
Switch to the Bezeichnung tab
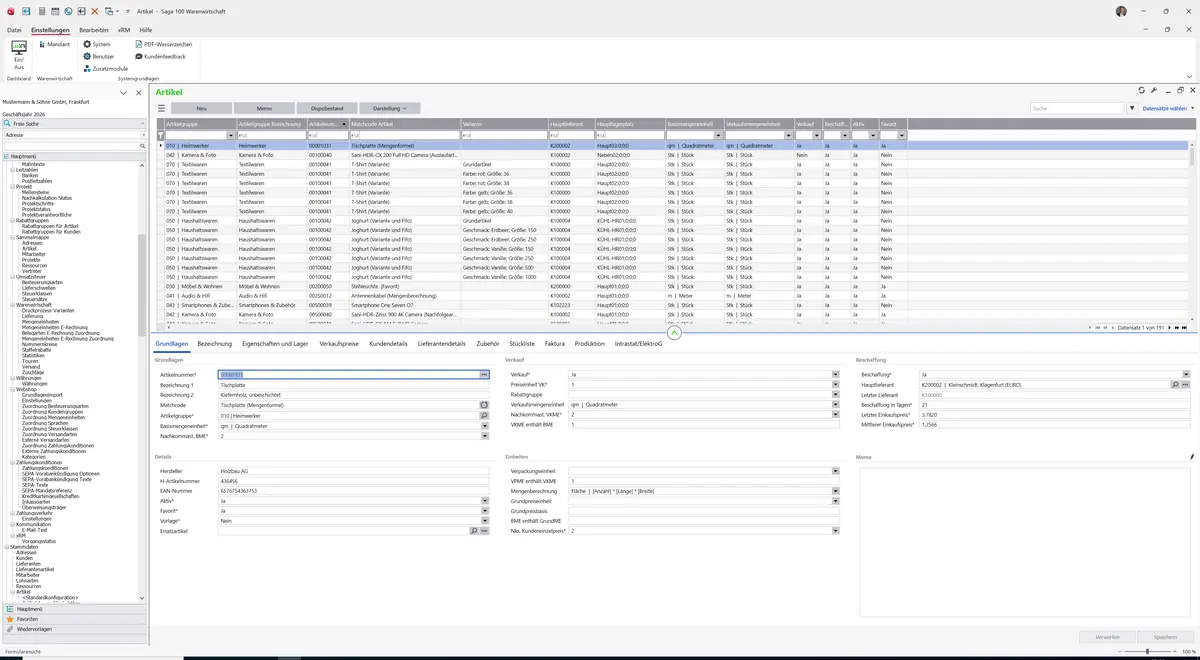214,343
